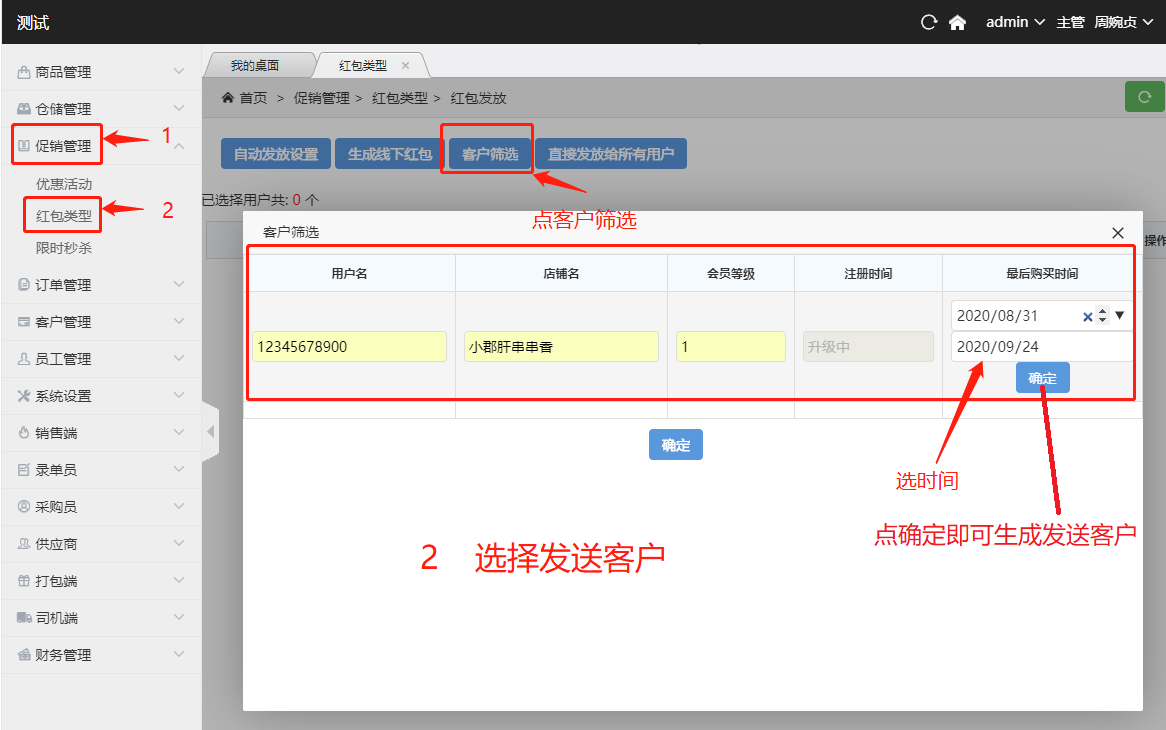The image size is (1166, 730).
Task: Click the home icon in top bar
Action: 957,22
